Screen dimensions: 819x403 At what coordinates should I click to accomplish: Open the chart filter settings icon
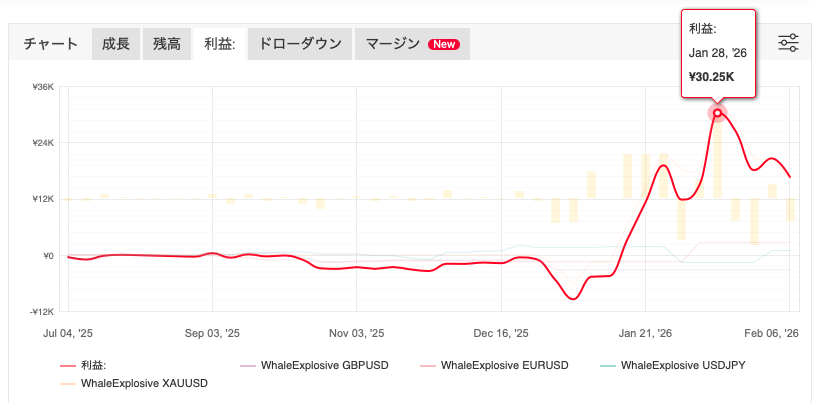788,42
